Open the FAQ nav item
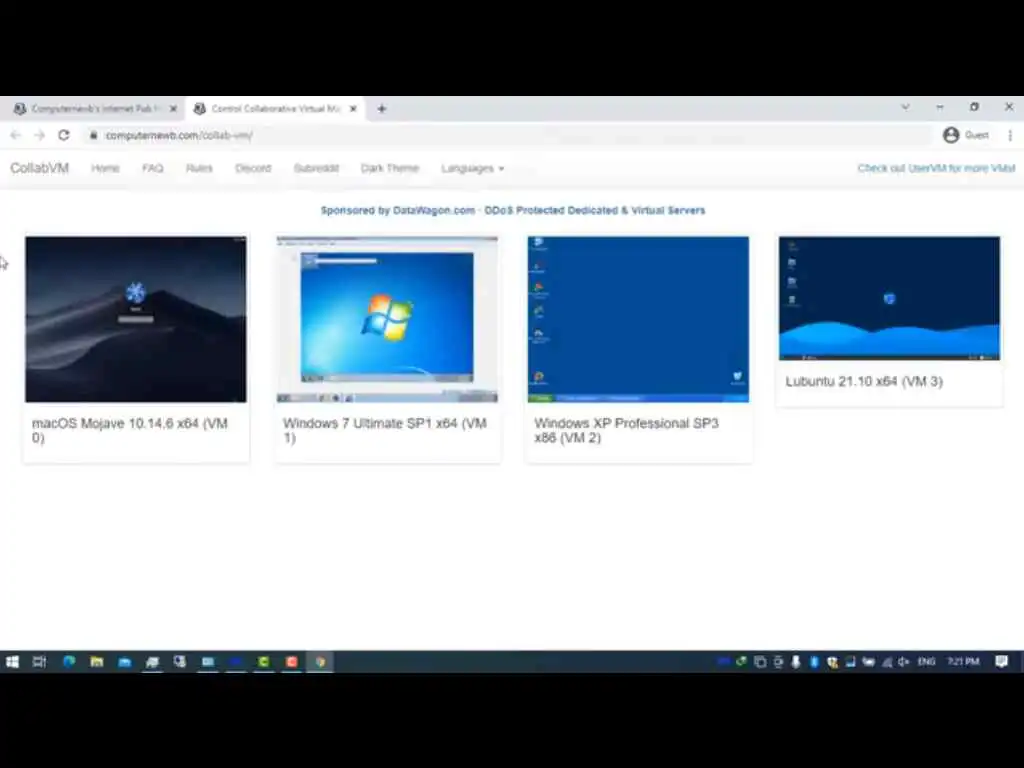 pyautogui.click(x=152, y=168)
